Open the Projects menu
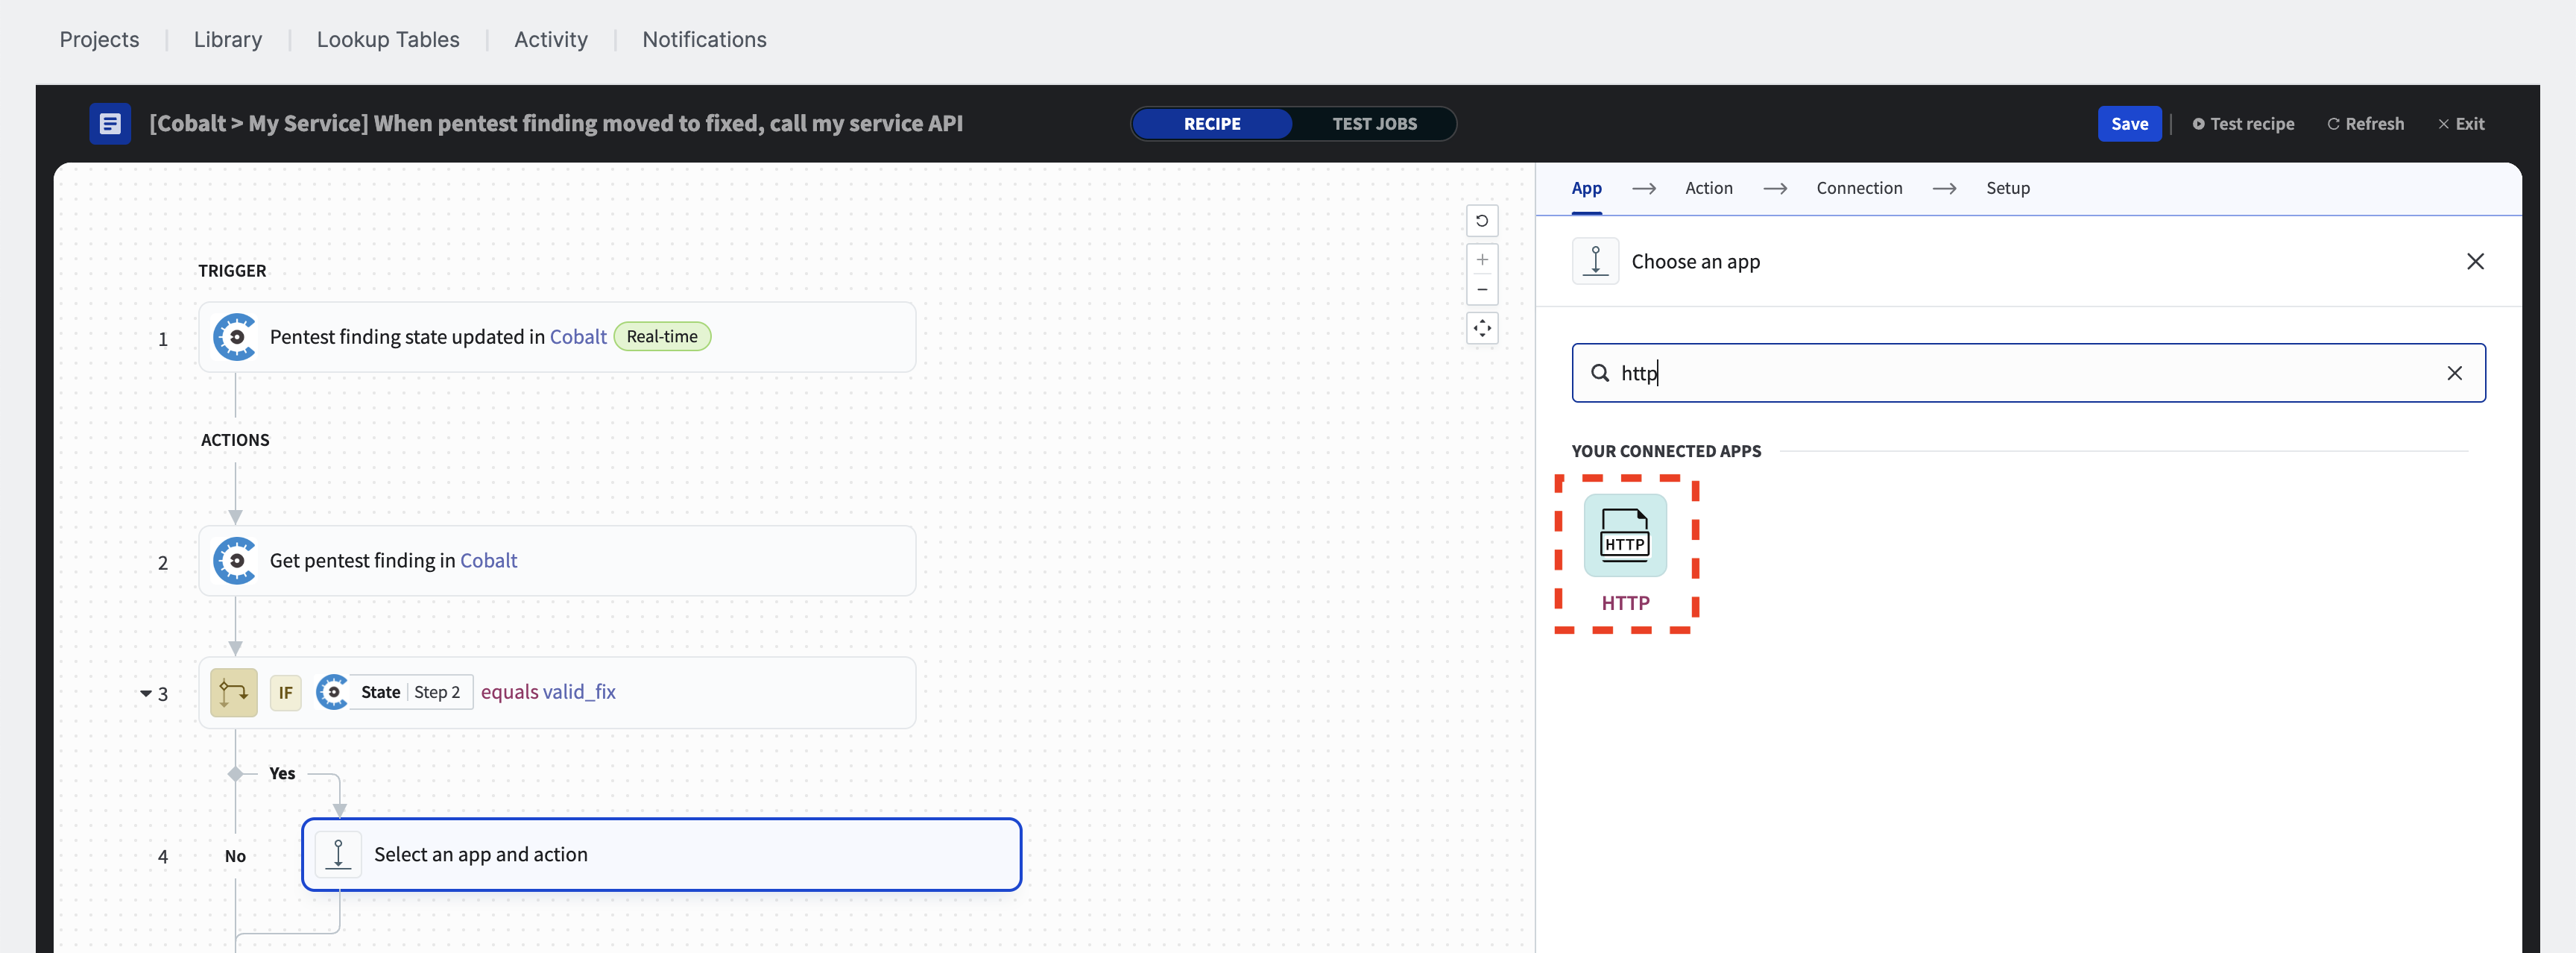 [99, 40]
